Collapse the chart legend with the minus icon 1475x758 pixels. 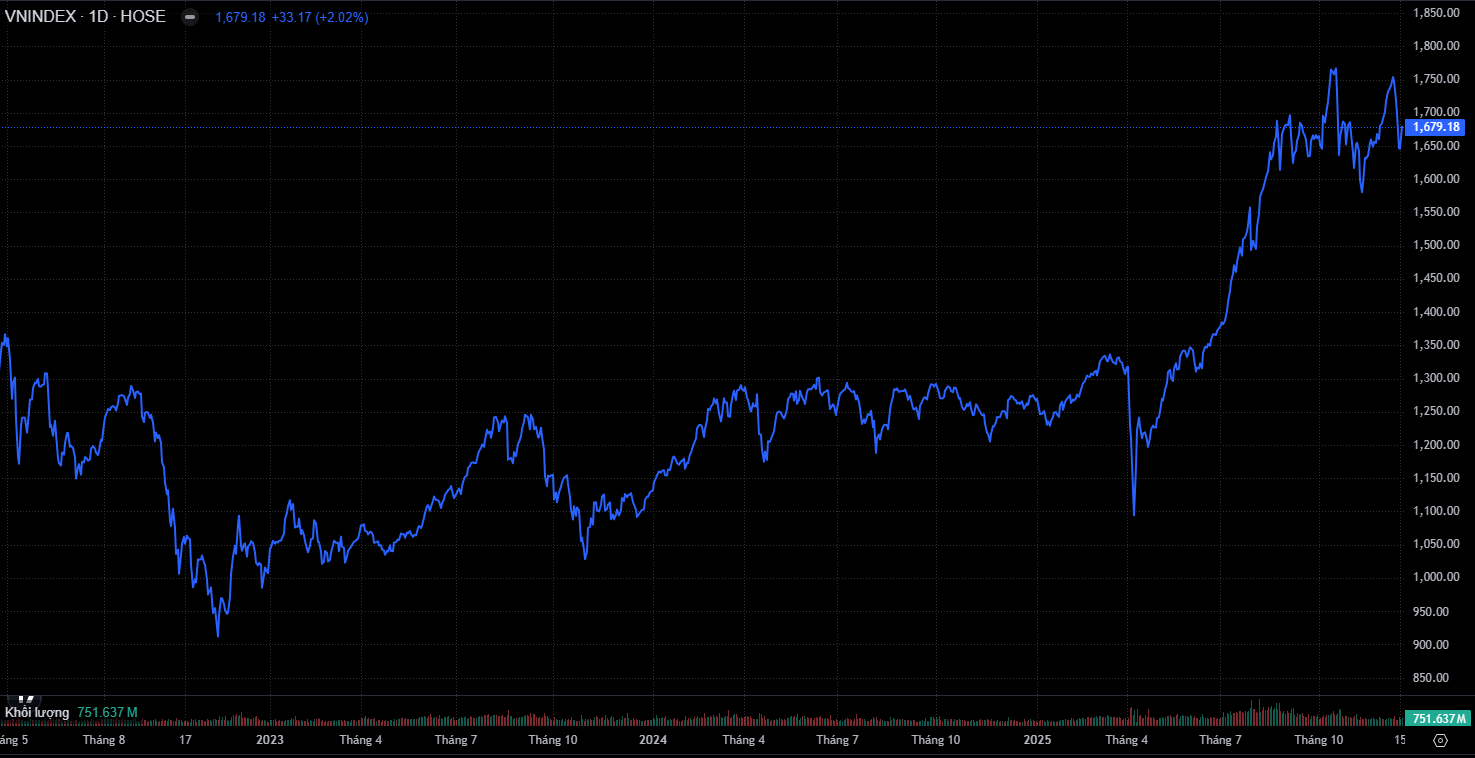click(x=190, y=17)
